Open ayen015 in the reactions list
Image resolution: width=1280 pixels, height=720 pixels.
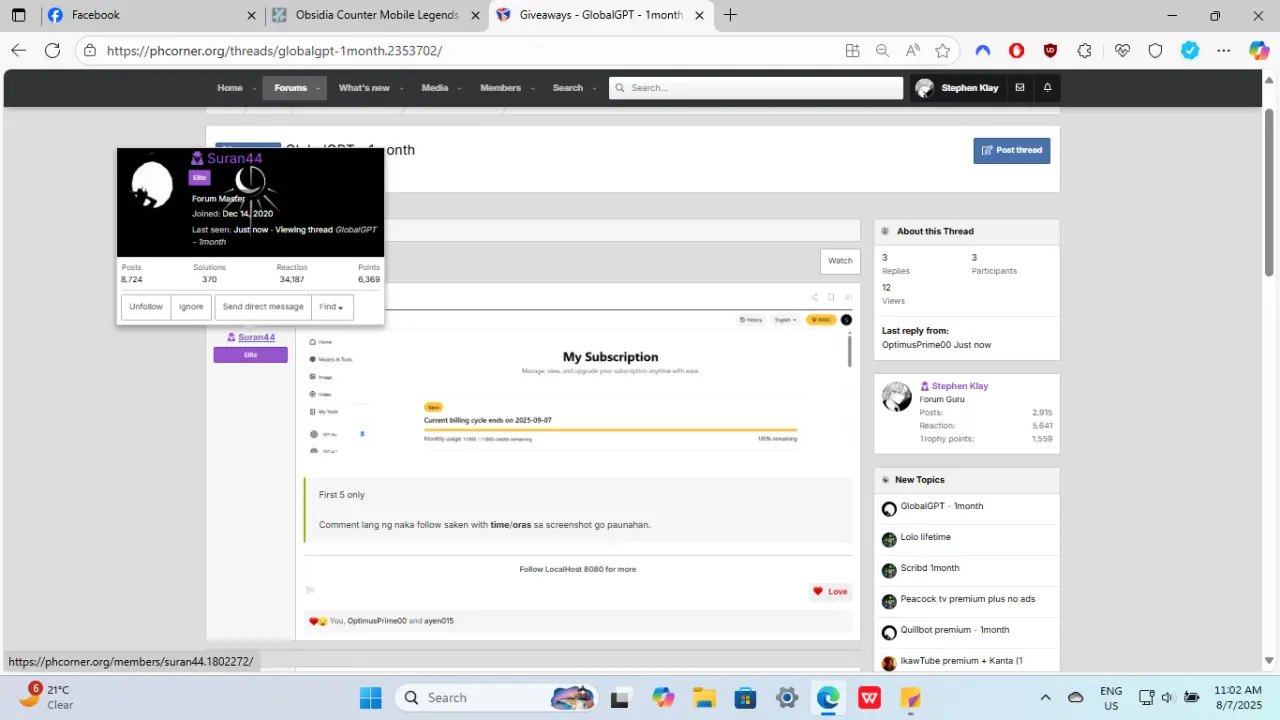439,621
